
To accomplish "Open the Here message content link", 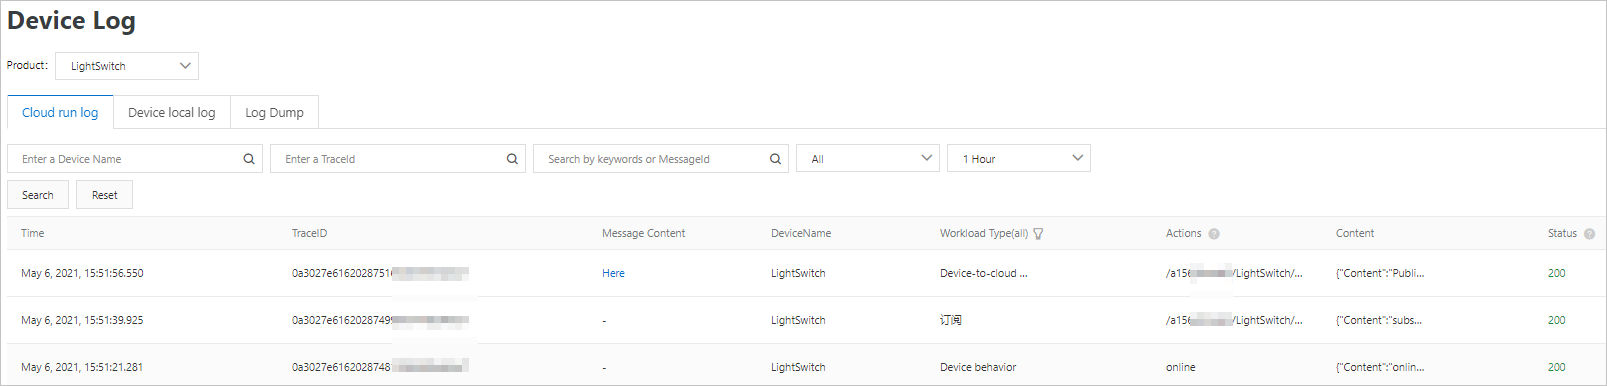I will tap(613, 273).
